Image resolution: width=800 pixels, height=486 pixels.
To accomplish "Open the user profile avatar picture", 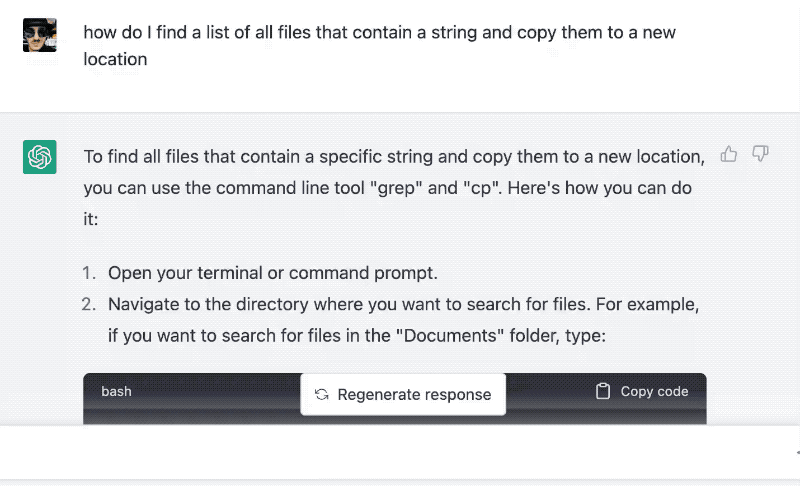I will pyautogui.click(x=40, y=35).
